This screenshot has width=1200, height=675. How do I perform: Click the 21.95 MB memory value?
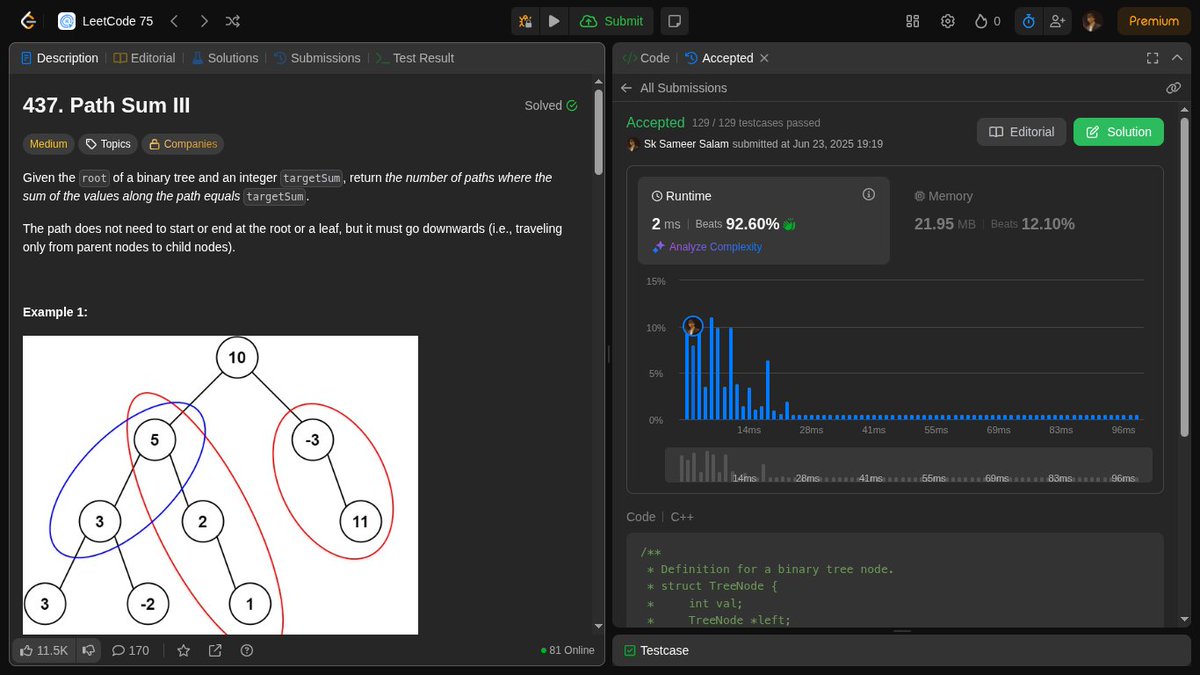click(945, 224)
